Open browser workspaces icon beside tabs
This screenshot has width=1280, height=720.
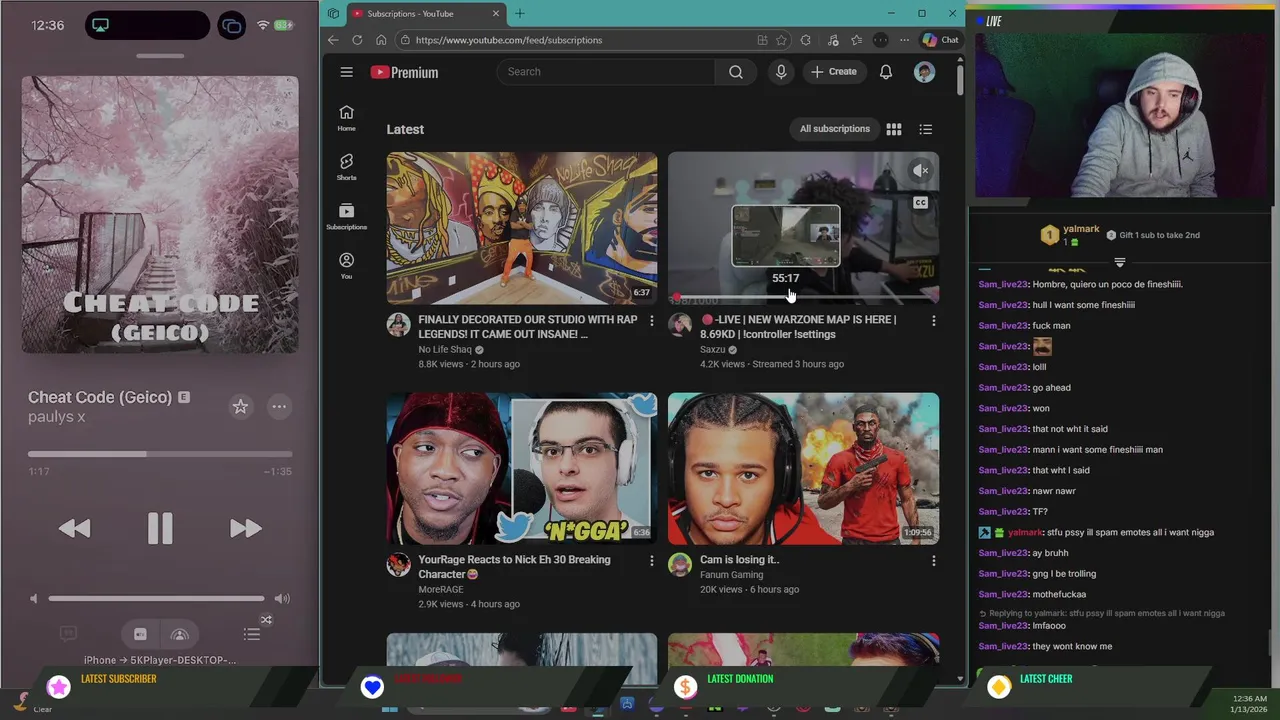pyautogui.click(x=333, y=13)
